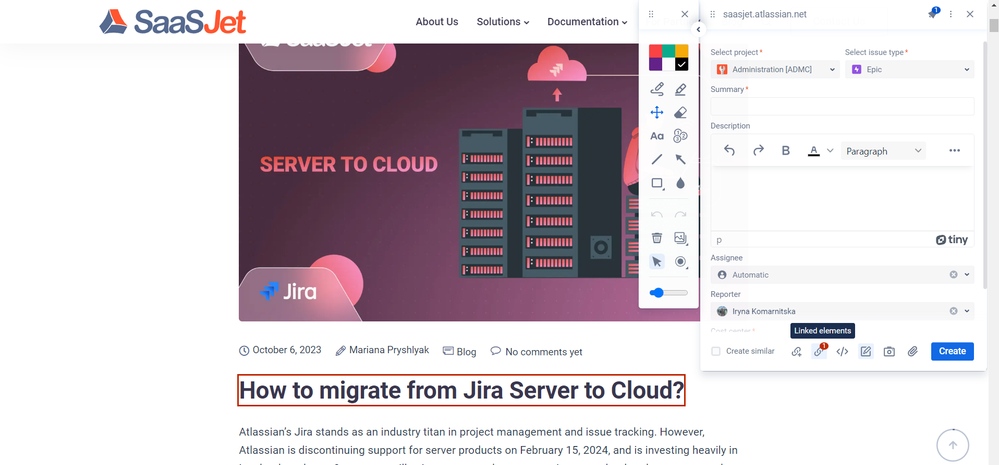Click the text color A button
The height and width of the screenshot is (465, 999).
point(814,151)
